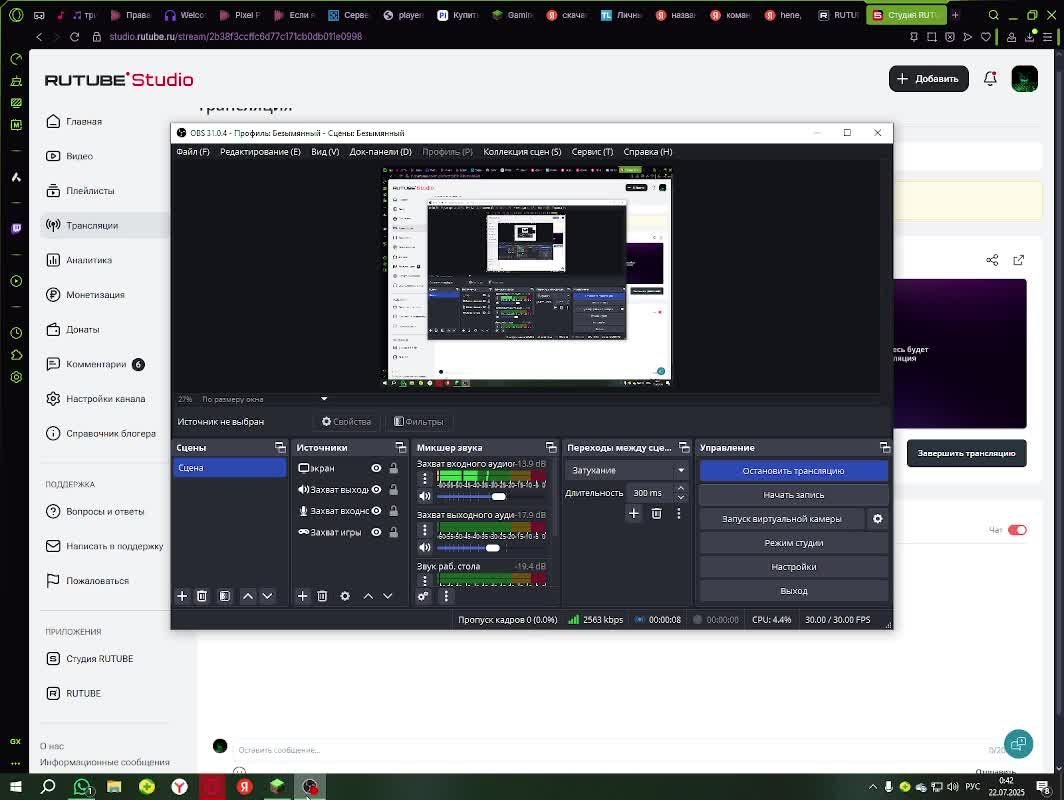Open options dots for Захват входного аудио
The height and width of the screenshot is (800, 1064).
425,478
